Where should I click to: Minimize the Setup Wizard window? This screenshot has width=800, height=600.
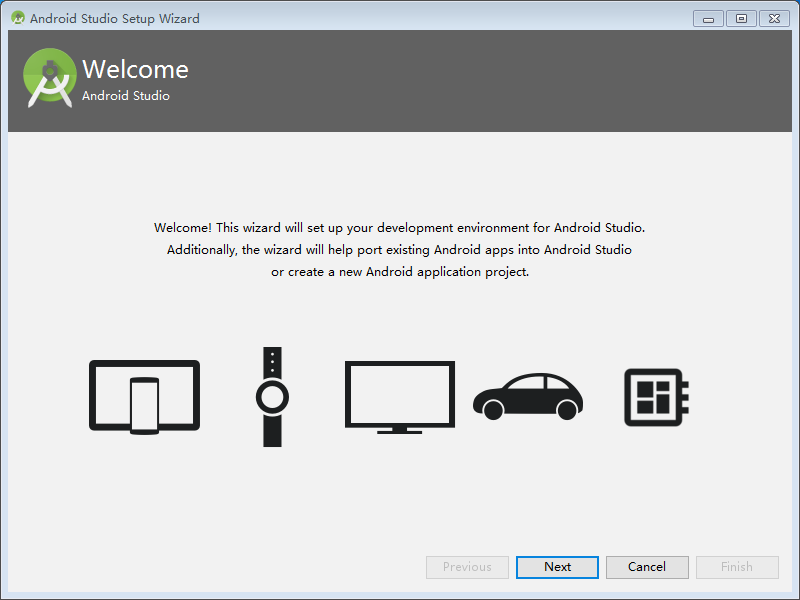click(x=708, y=19)
